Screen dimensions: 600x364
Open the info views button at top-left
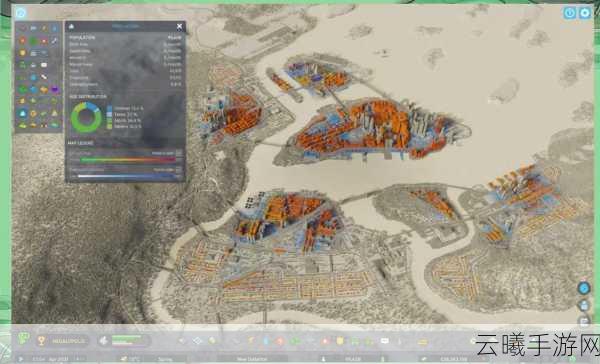[21, 13]
